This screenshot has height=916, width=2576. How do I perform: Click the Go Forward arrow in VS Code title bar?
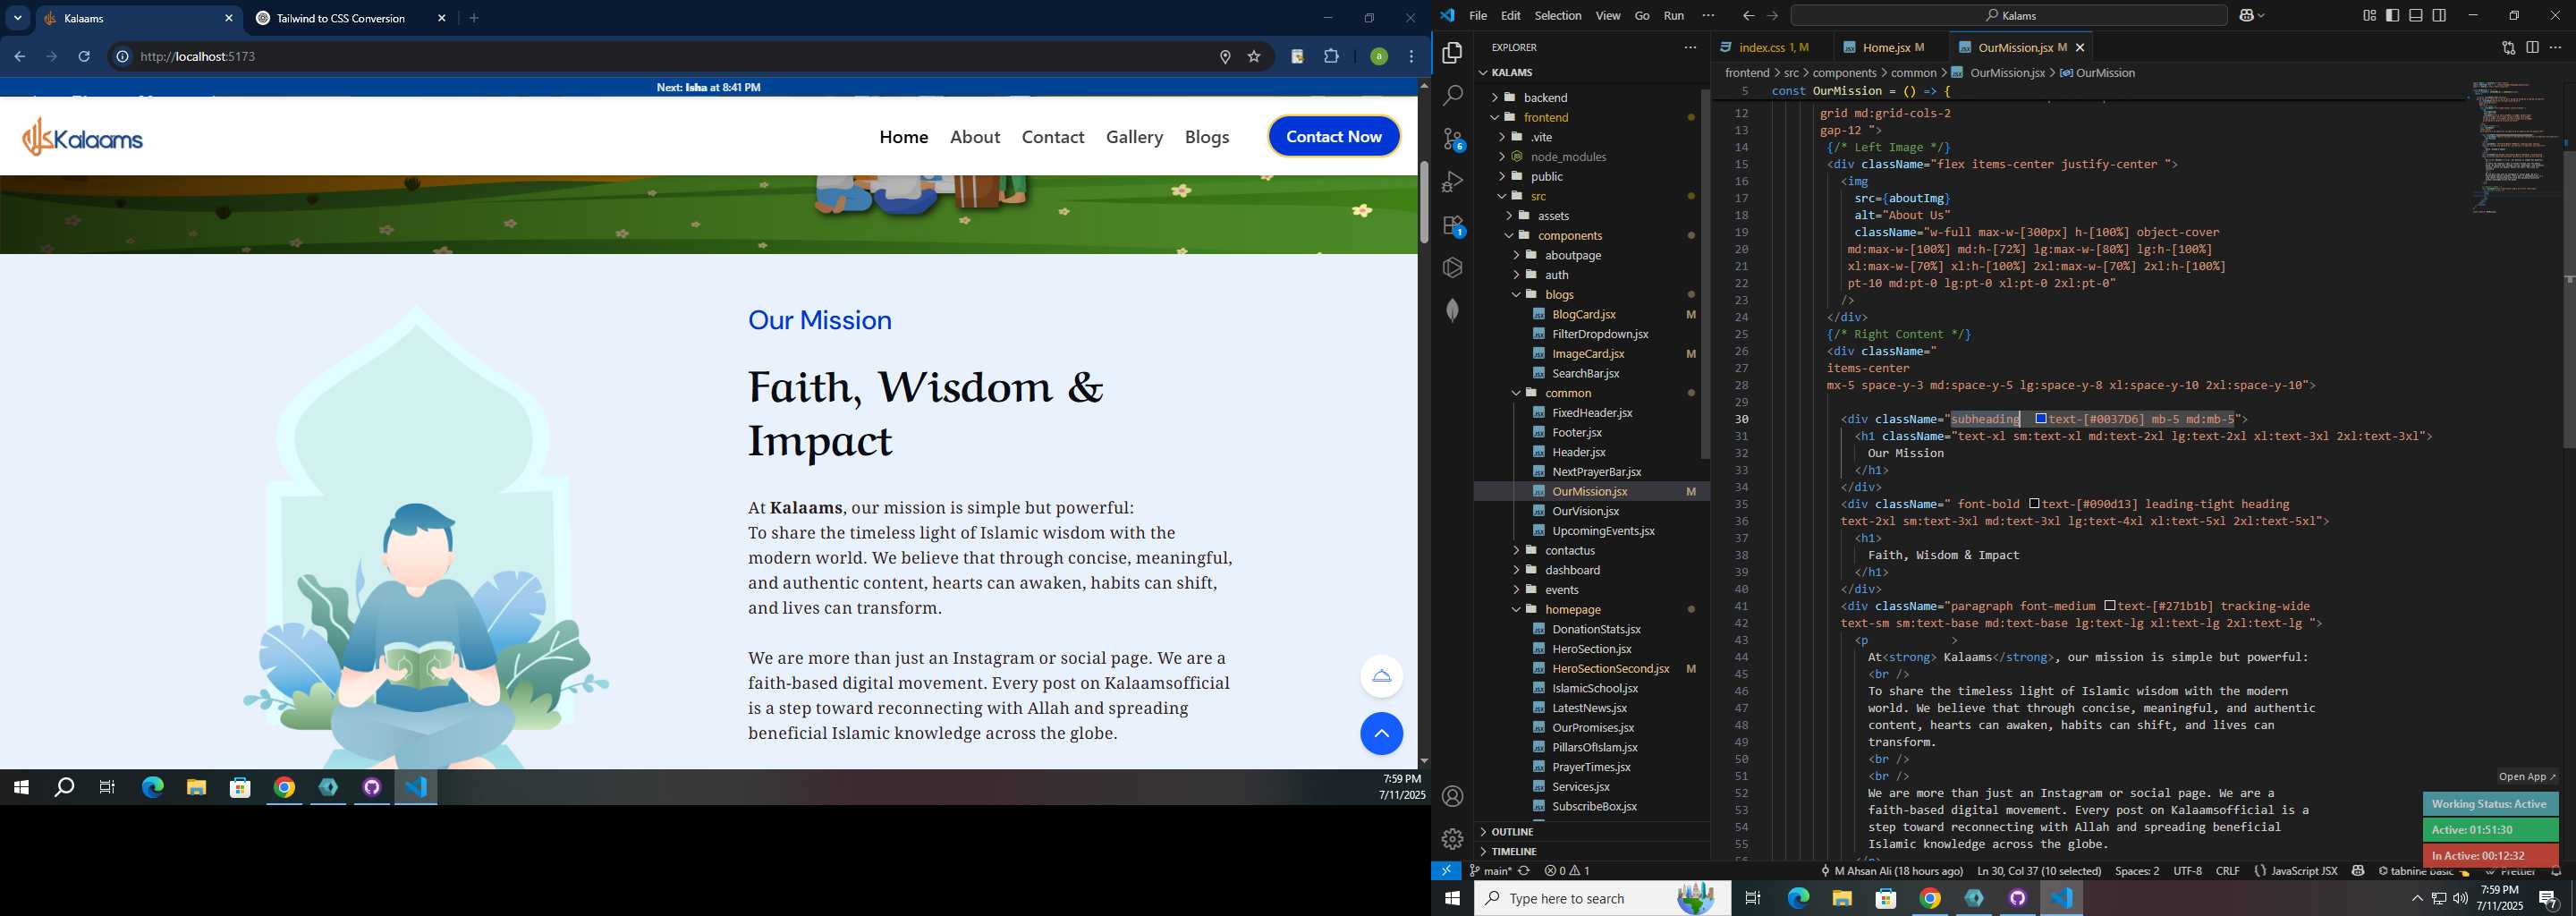pos(1772,15)
